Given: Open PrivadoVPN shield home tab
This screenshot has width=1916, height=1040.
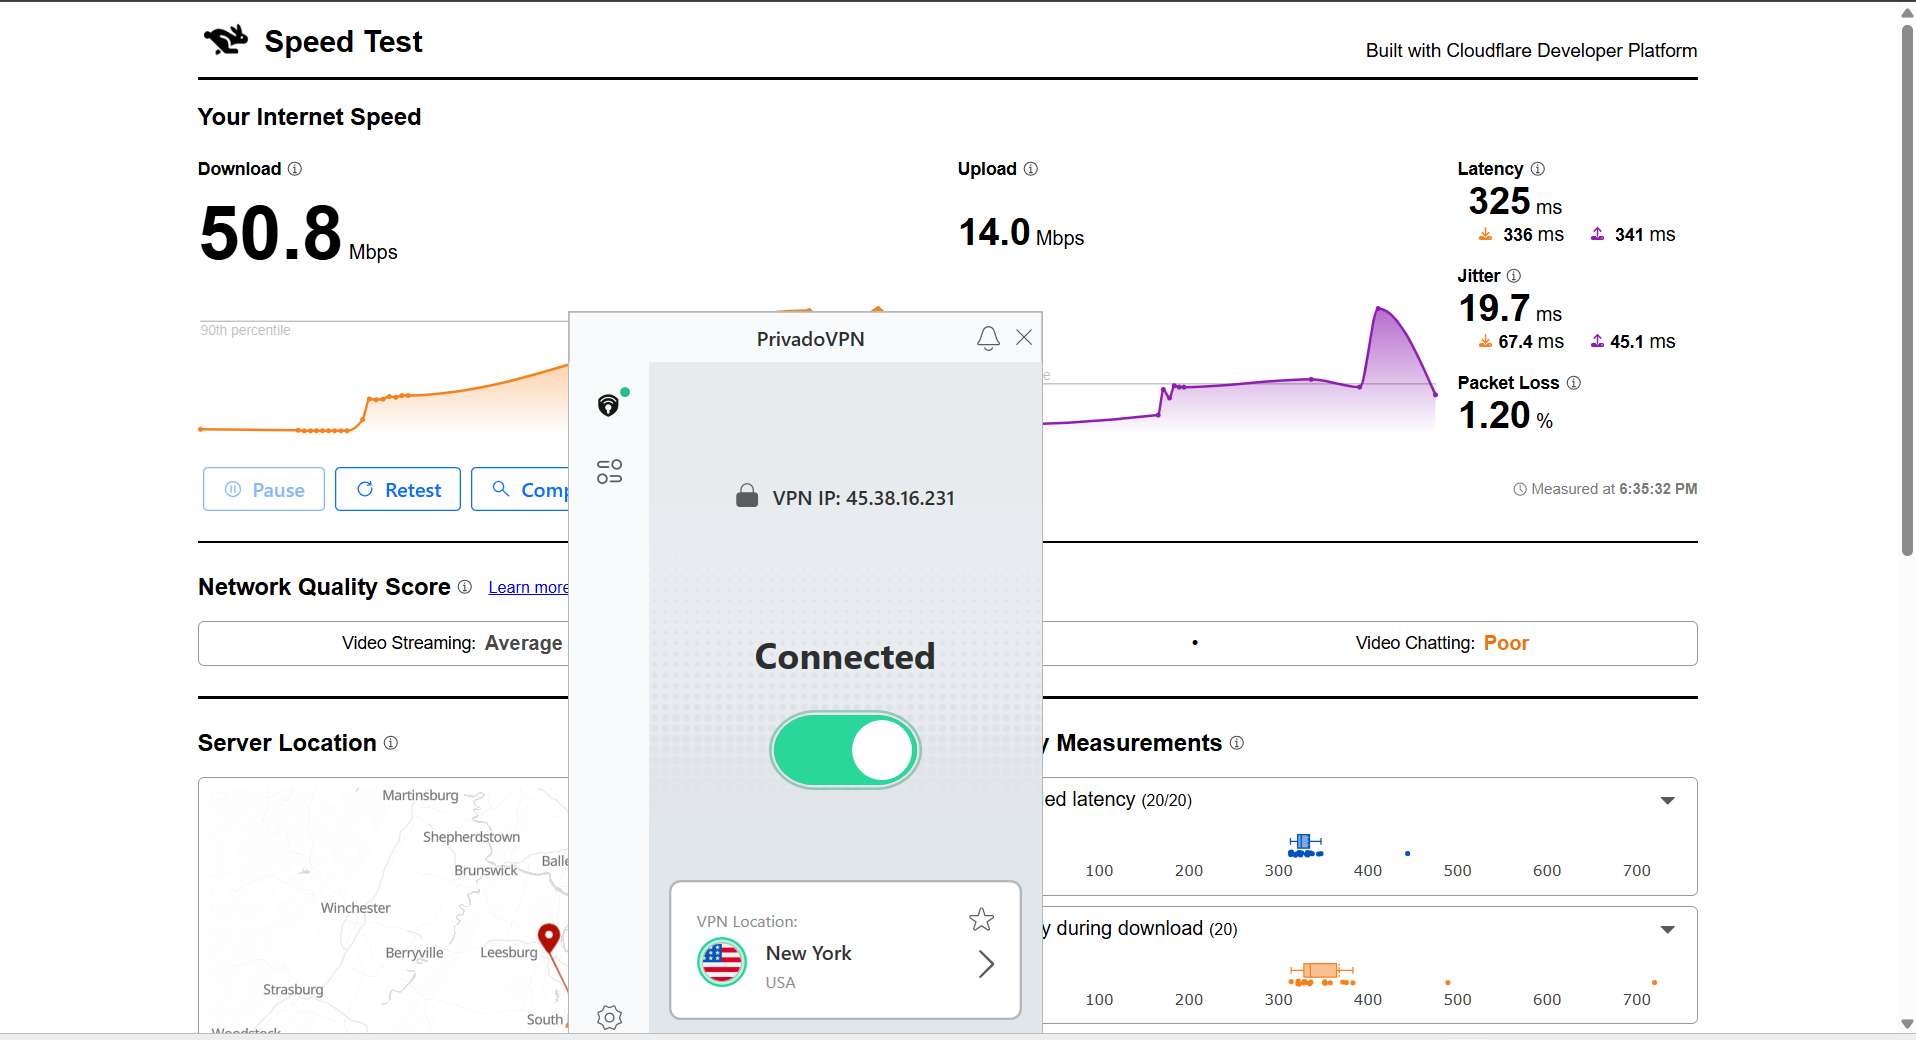Looking at the screenshot, I should coord(609,404).
